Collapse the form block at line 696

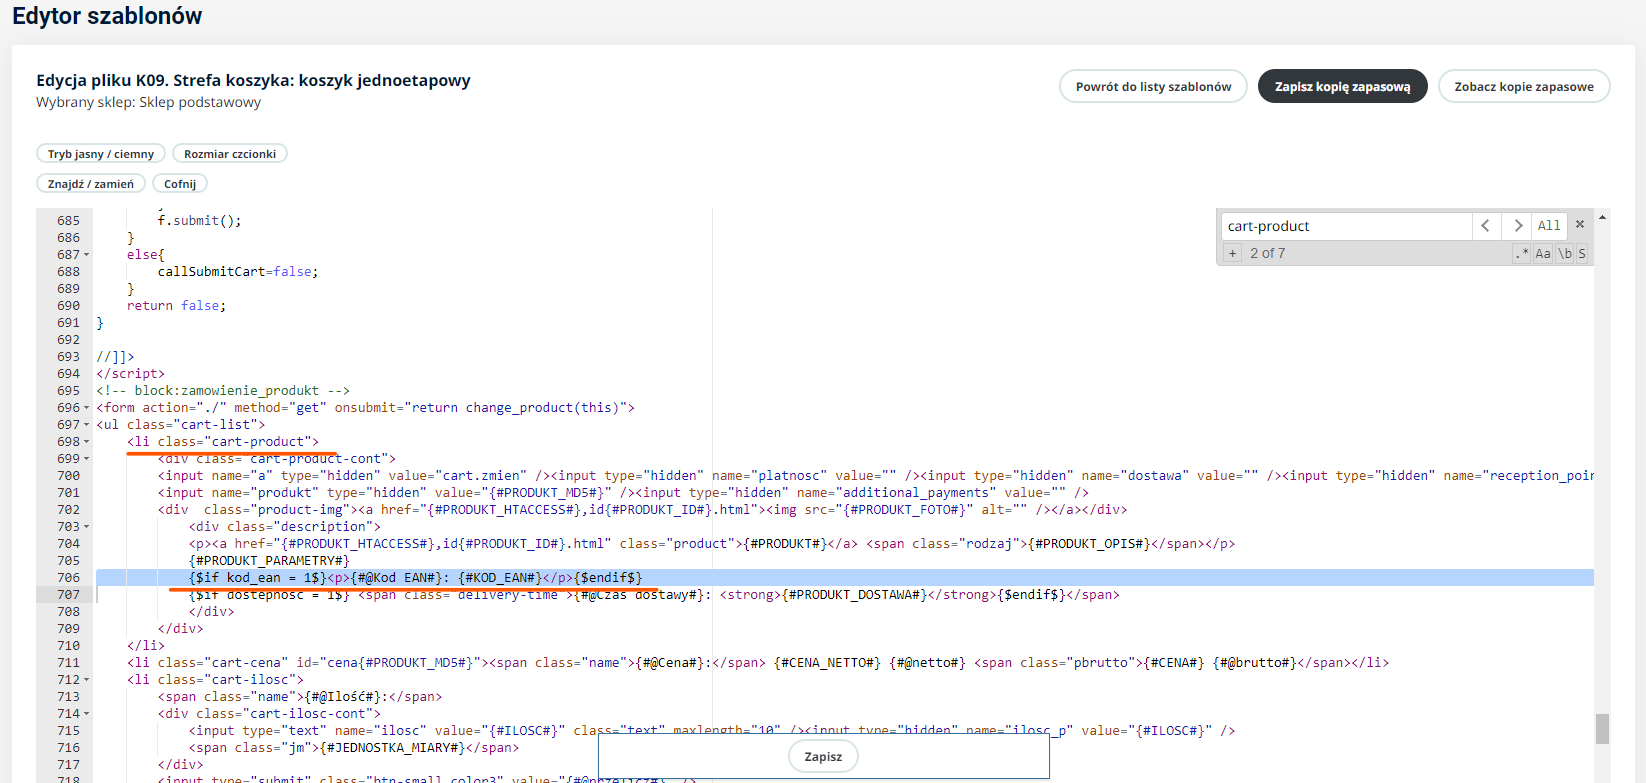(87, 408)
